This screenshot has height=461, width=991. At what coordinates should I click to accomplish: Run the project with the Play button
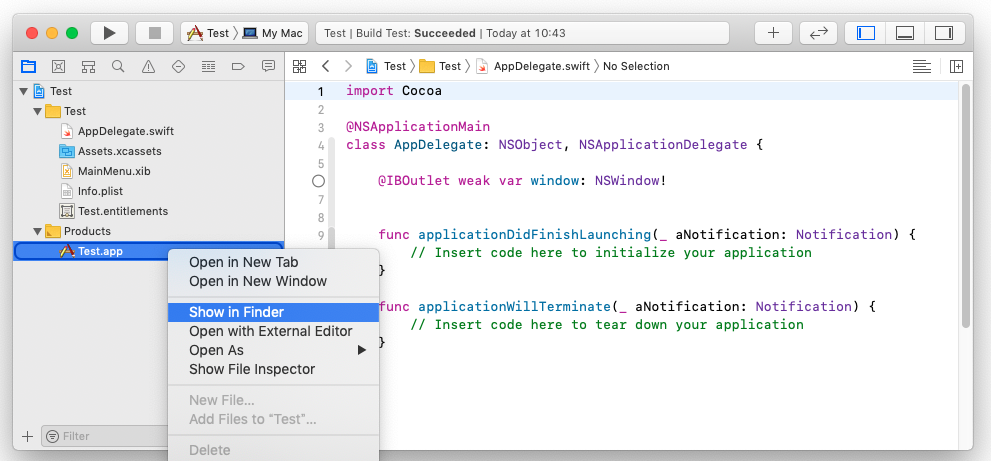[110, 33]
